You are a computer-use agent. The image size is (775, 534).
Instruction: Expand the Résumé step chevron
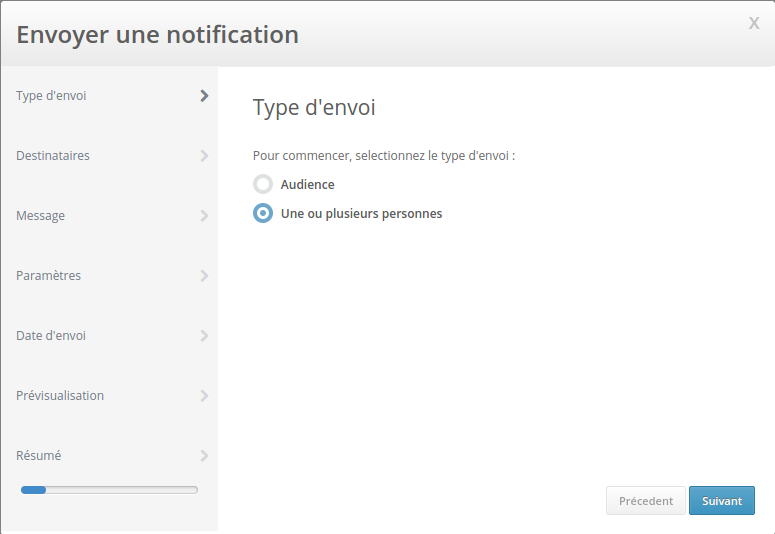pos(204,456)
